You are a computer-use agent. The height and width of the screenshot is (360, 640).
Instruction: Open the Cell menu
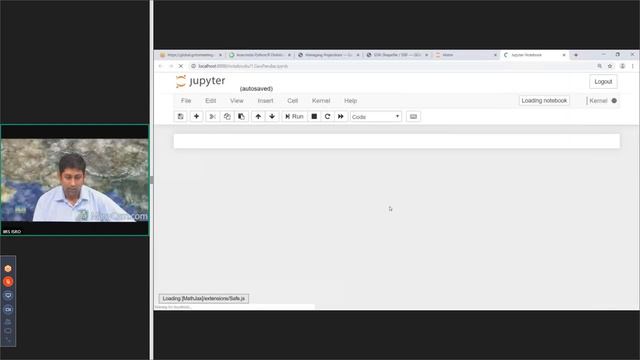point(292,100)
